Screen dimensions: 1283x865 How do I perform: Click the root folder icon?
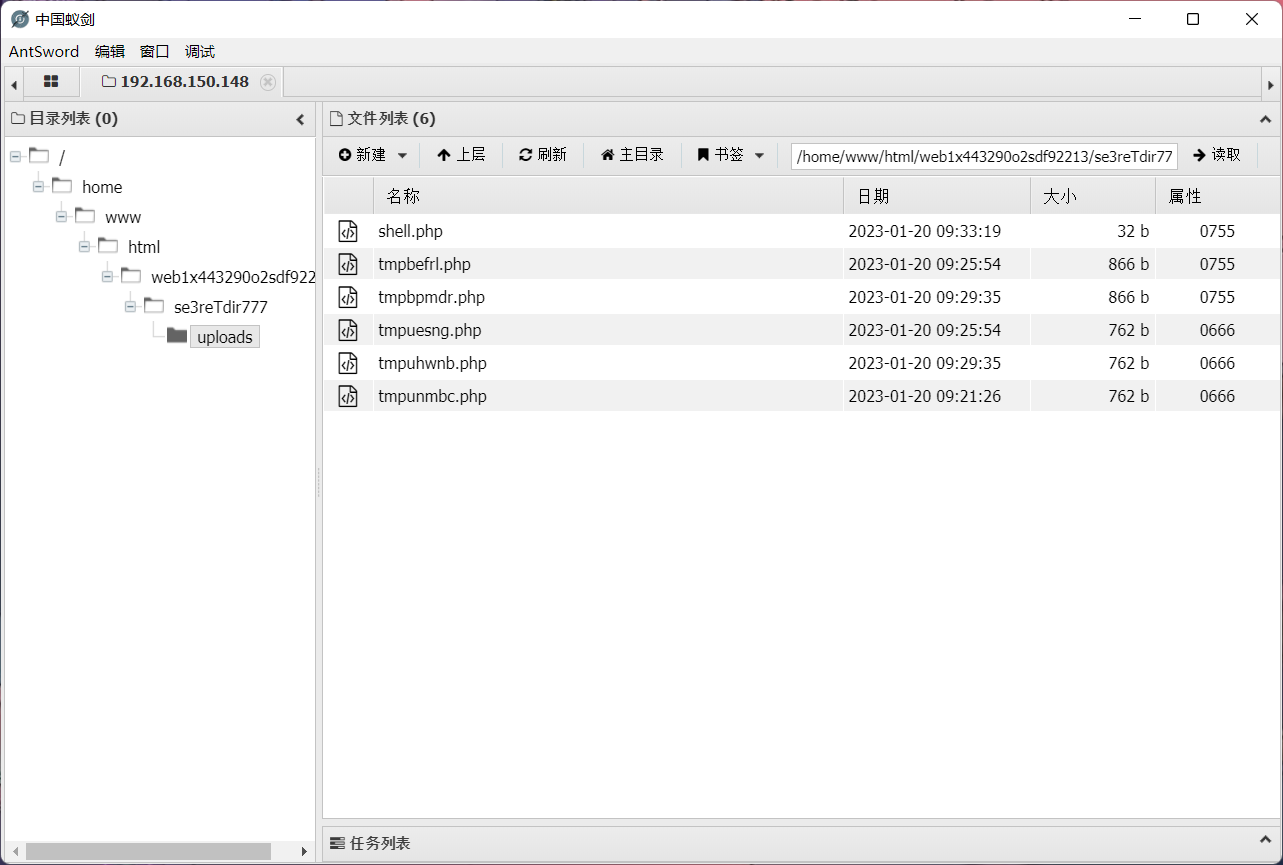(39, 156)
